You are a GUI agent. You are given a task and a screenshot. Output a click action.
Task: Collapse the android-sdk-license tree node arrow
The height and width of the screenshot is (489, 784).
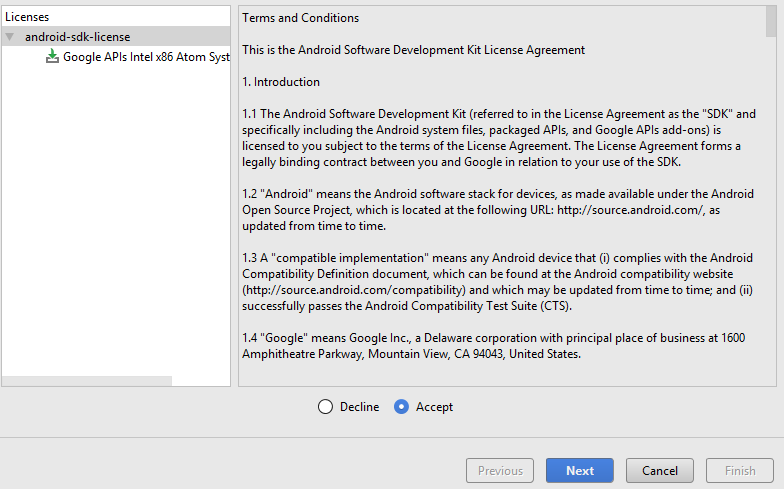click(x=10, y=37)
